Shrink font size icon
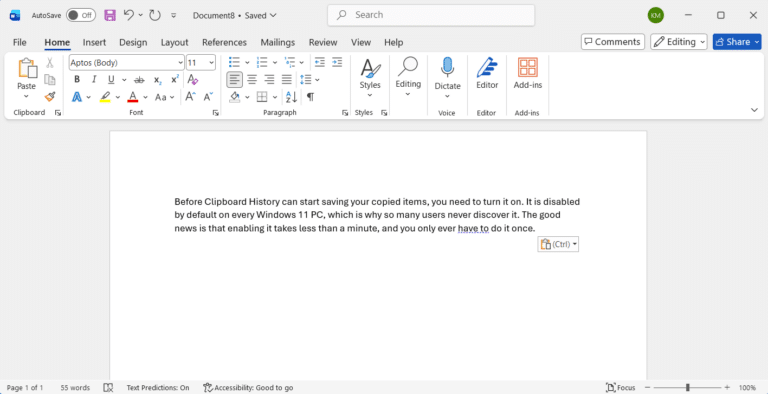This screenshot has height=394, width=768. [208, 97]
